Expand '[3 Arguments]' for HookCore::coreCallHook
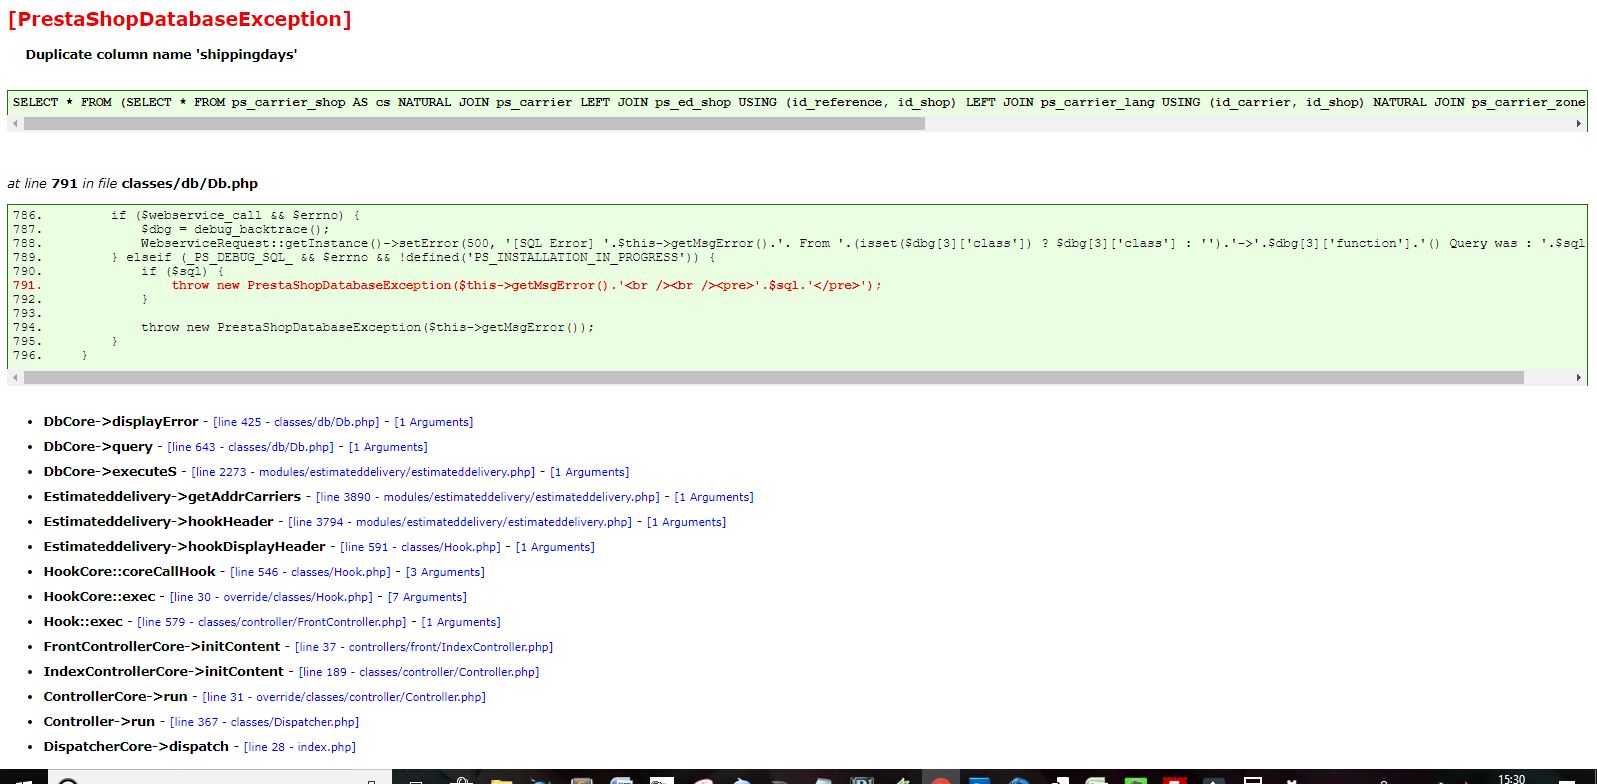 (445, 572)
